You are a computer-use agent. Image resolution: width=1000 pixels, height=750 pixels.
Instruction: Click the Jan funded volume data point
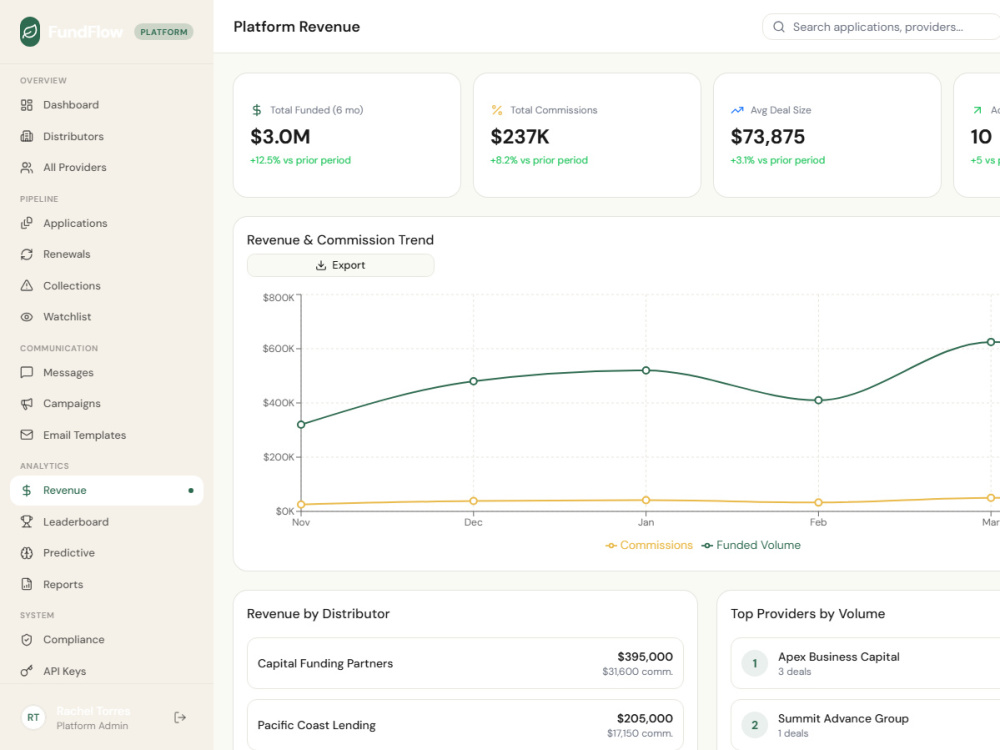coord(646,371)
